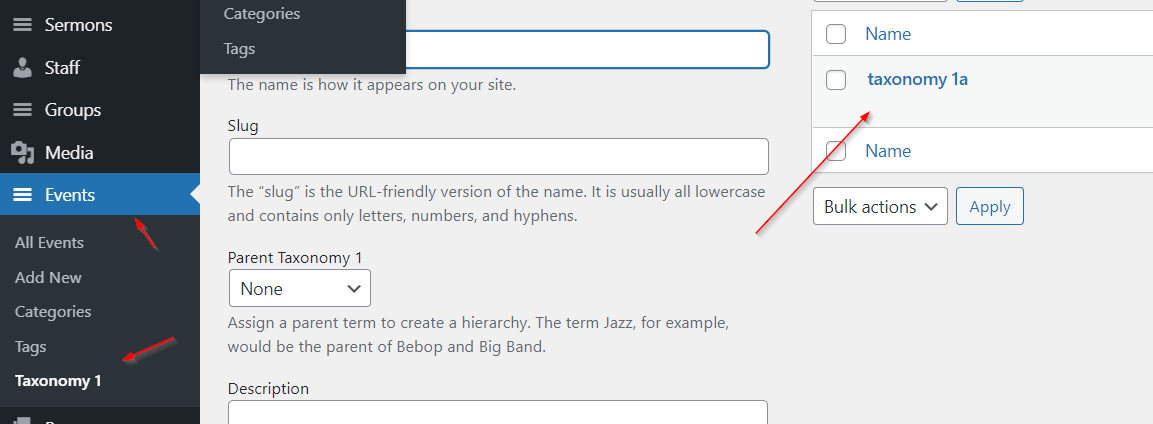The width and height of the screenshot is (1153, 424).
Task: Toggle the select-all checkbox in table footer
Action: [x=836, y=151]
